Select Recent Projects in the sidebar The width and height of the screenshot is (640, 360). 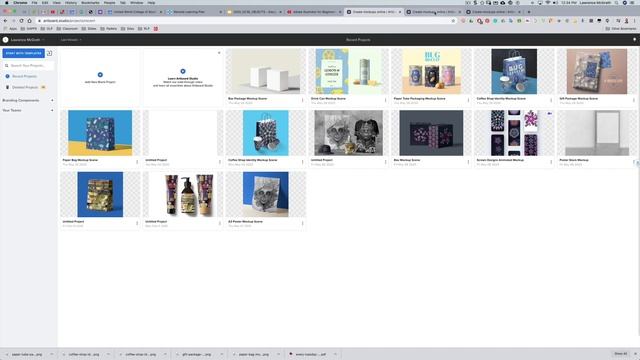click(x=24, y=76)
